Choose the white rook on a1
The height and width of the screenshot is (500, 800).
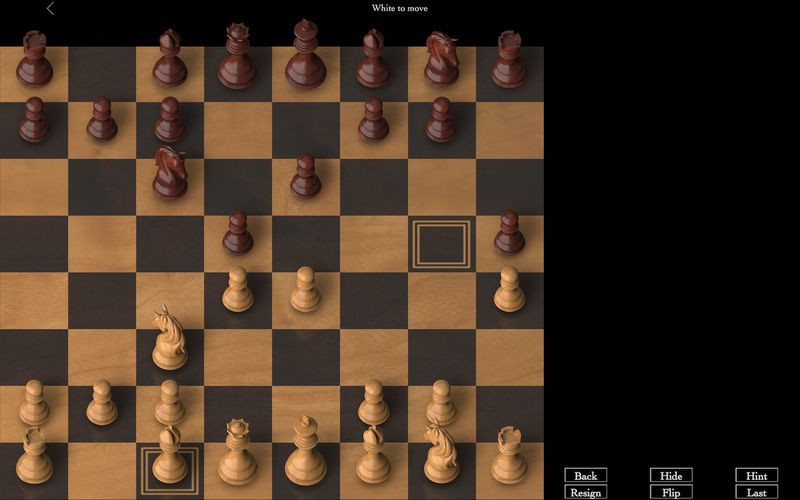click(34, 456)
